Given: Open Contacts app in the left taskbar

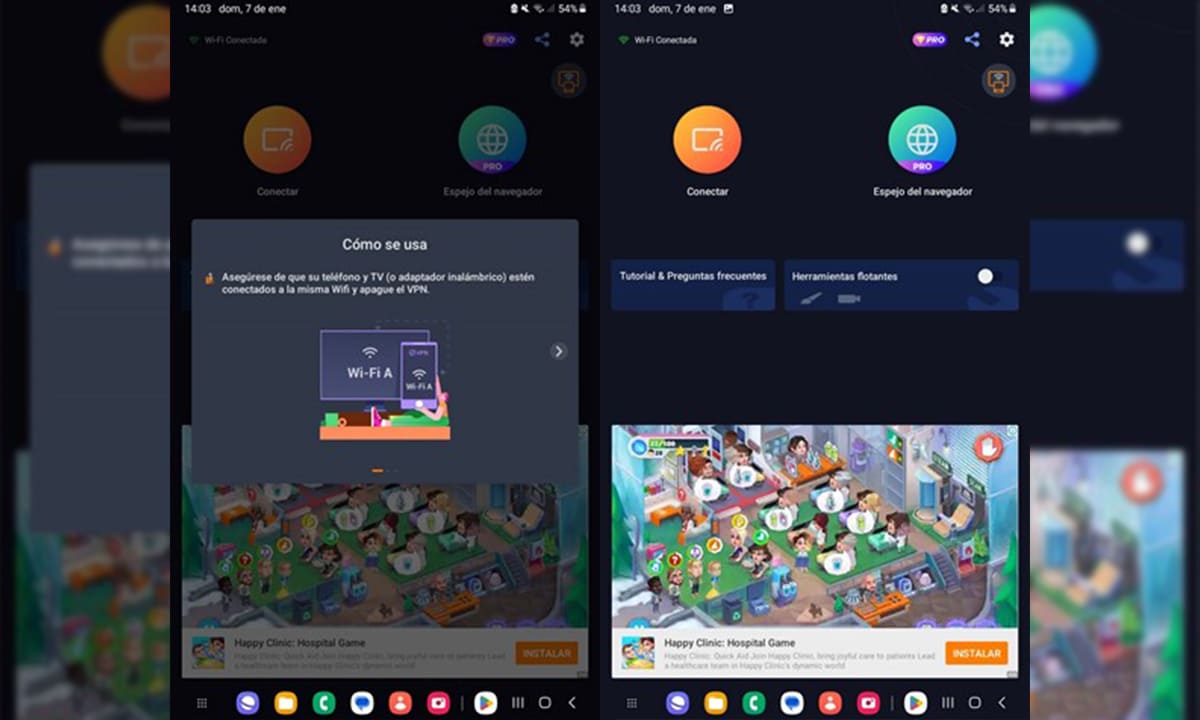Looking at the screenshot, I should (400, 703).
